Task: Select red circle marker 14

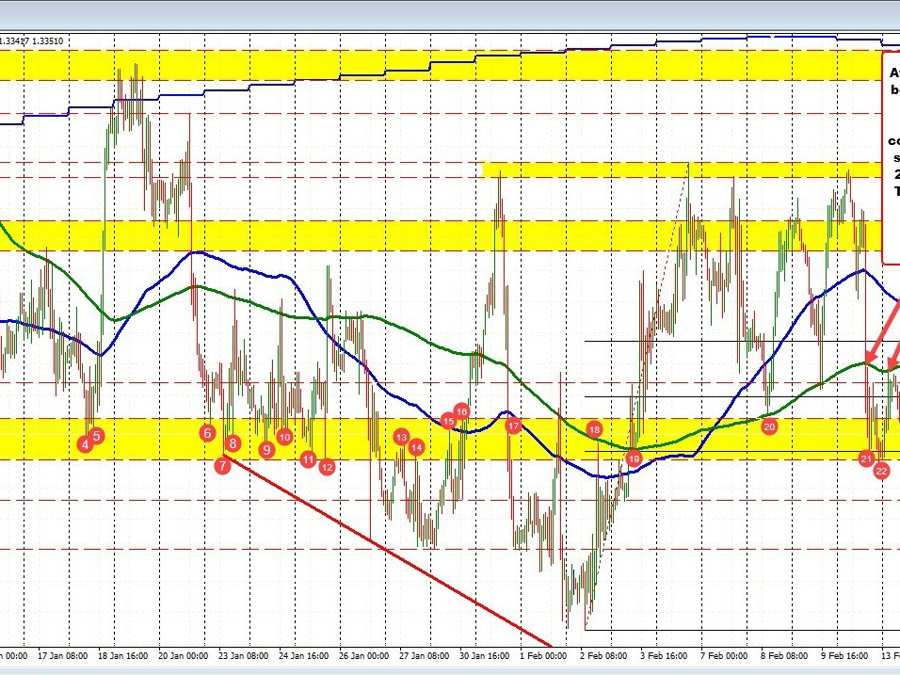Action: coord(416,448)
